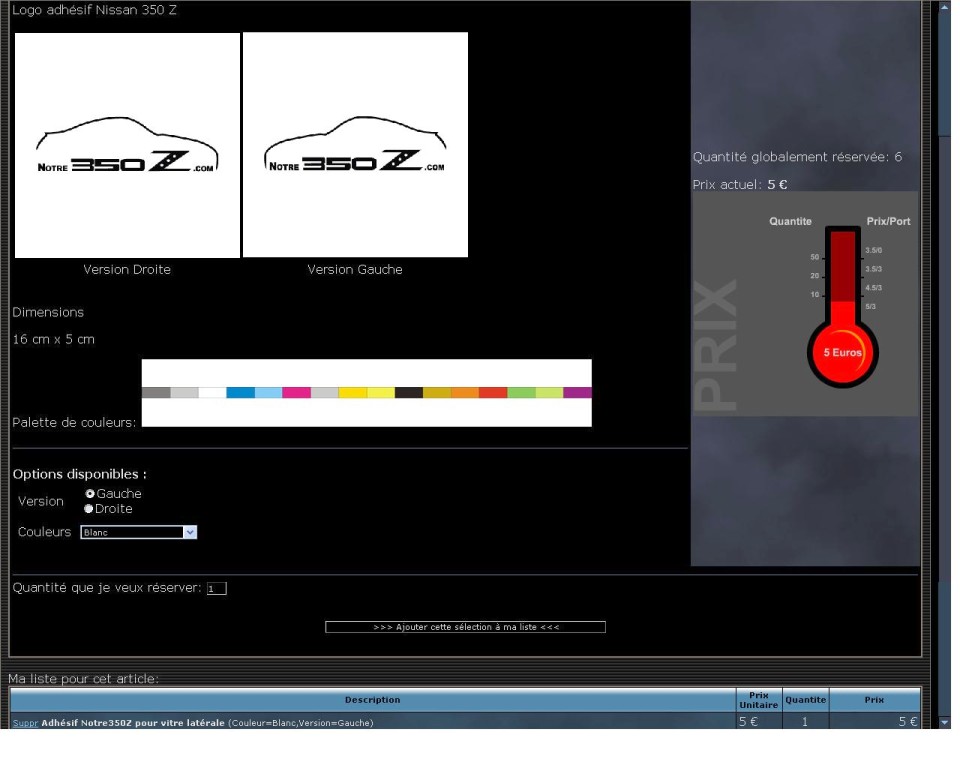960x768 pixels.
Task: Select the dark blue palette swatch
Action: 240,393
